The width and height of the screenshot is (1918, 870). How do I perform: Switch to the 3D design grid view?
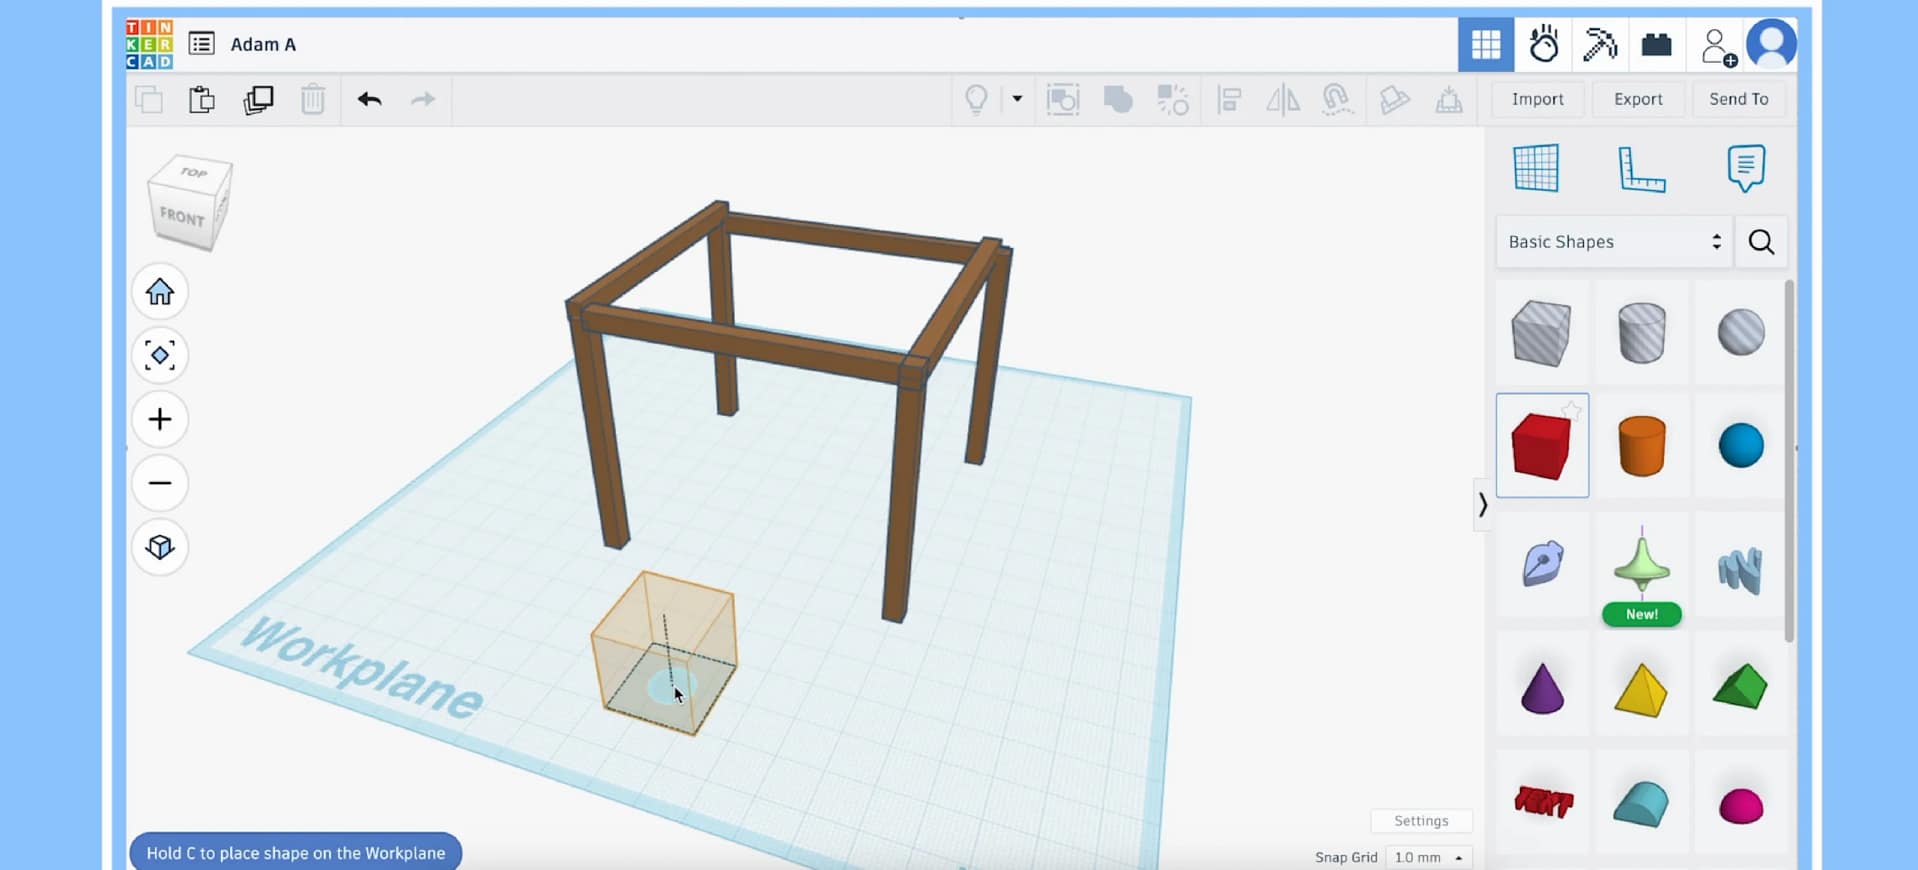point(1486,44)
